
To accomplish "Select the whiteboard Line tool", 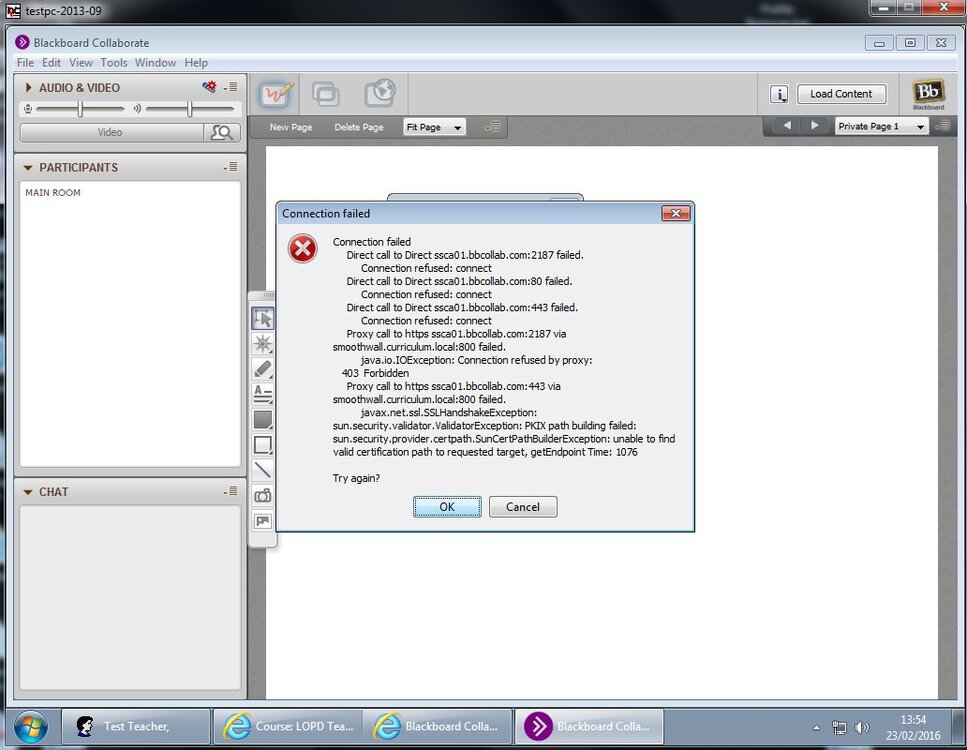I will (263, 470).
